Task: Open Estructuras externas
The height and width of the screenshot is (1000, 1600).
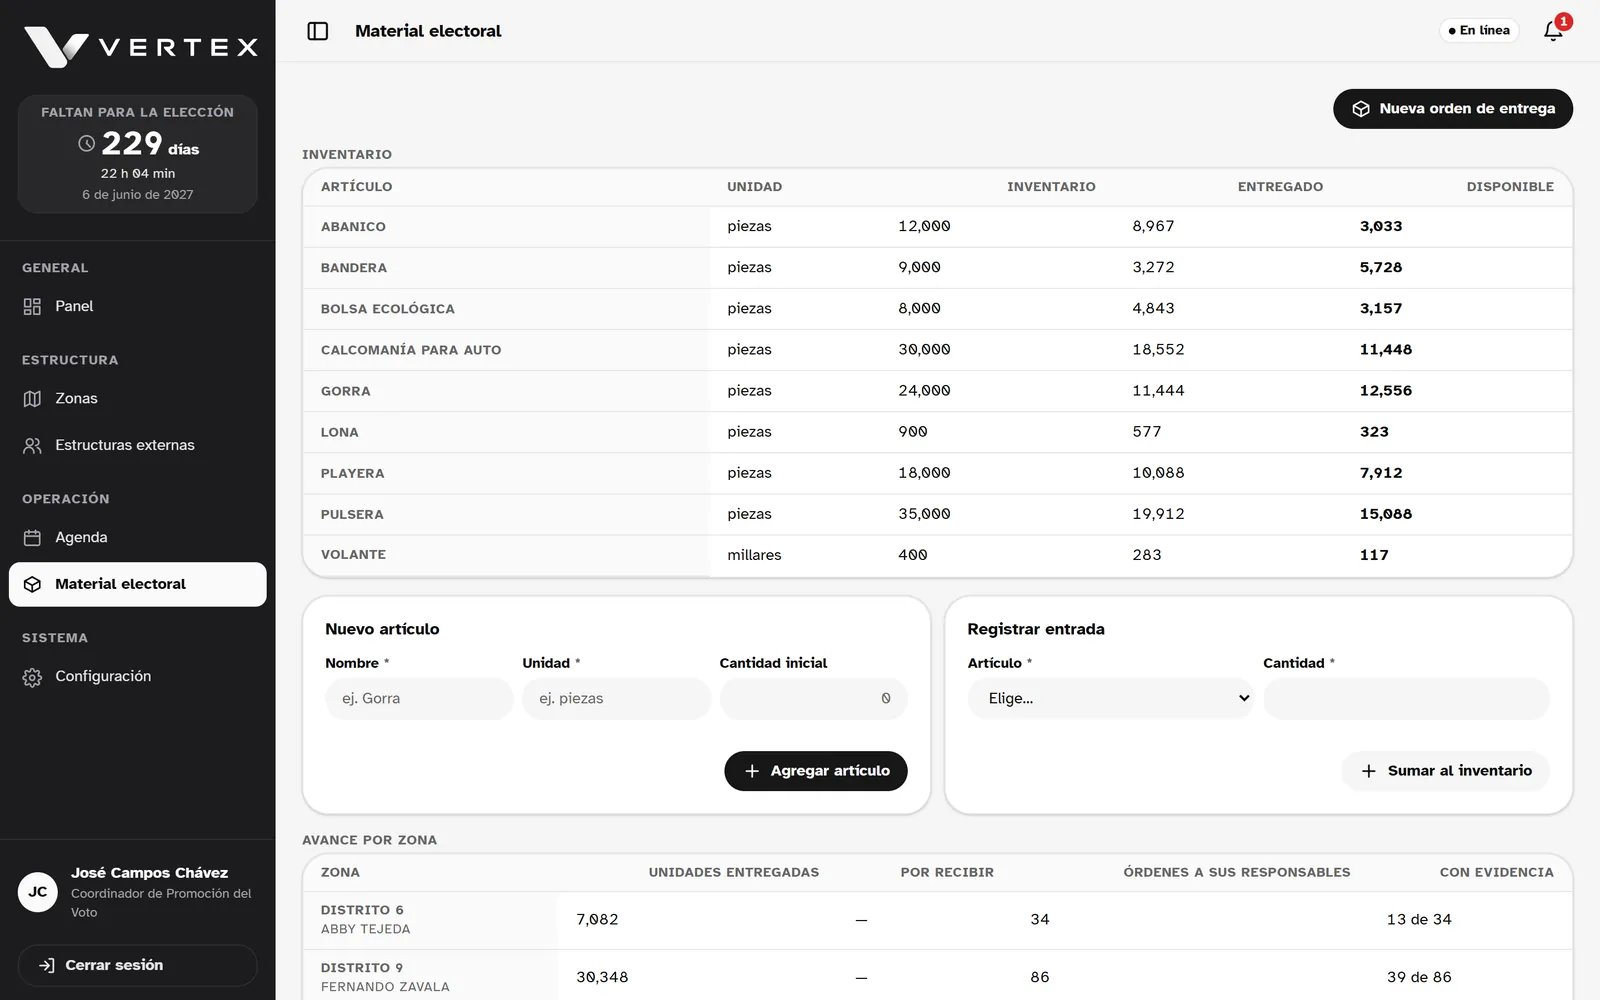Action: (138, 445)
